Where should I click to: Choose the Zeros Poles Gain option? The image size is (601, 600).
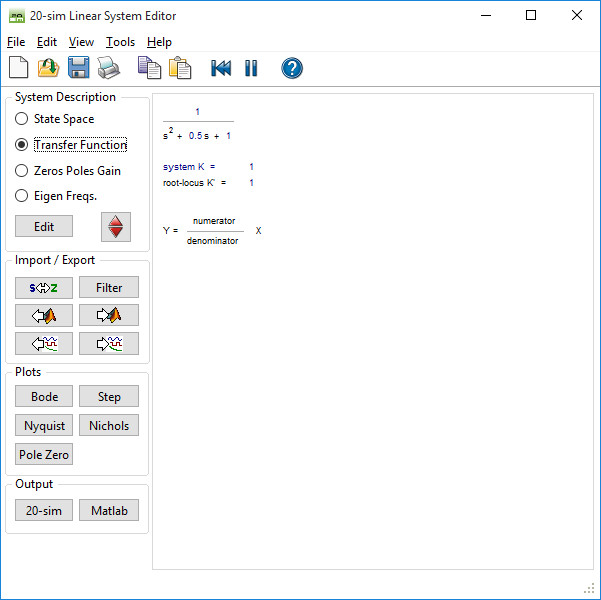pos(22,171)
